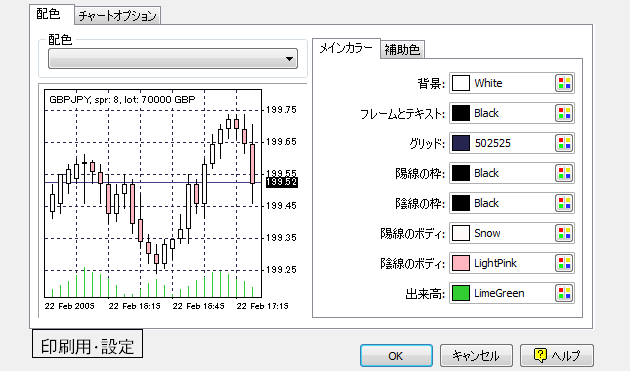Click the 22 Feb 16:15 time label

134,306
